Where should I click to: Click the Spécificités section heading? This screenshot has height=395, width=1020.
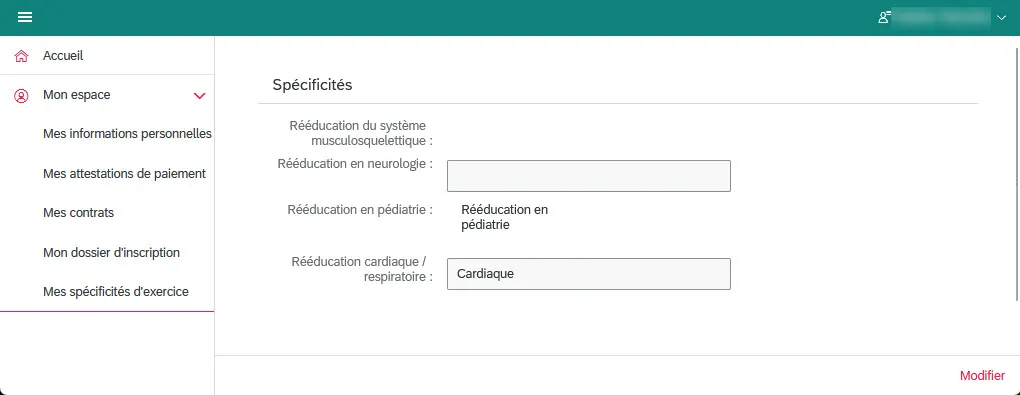[x=312, y=85]
